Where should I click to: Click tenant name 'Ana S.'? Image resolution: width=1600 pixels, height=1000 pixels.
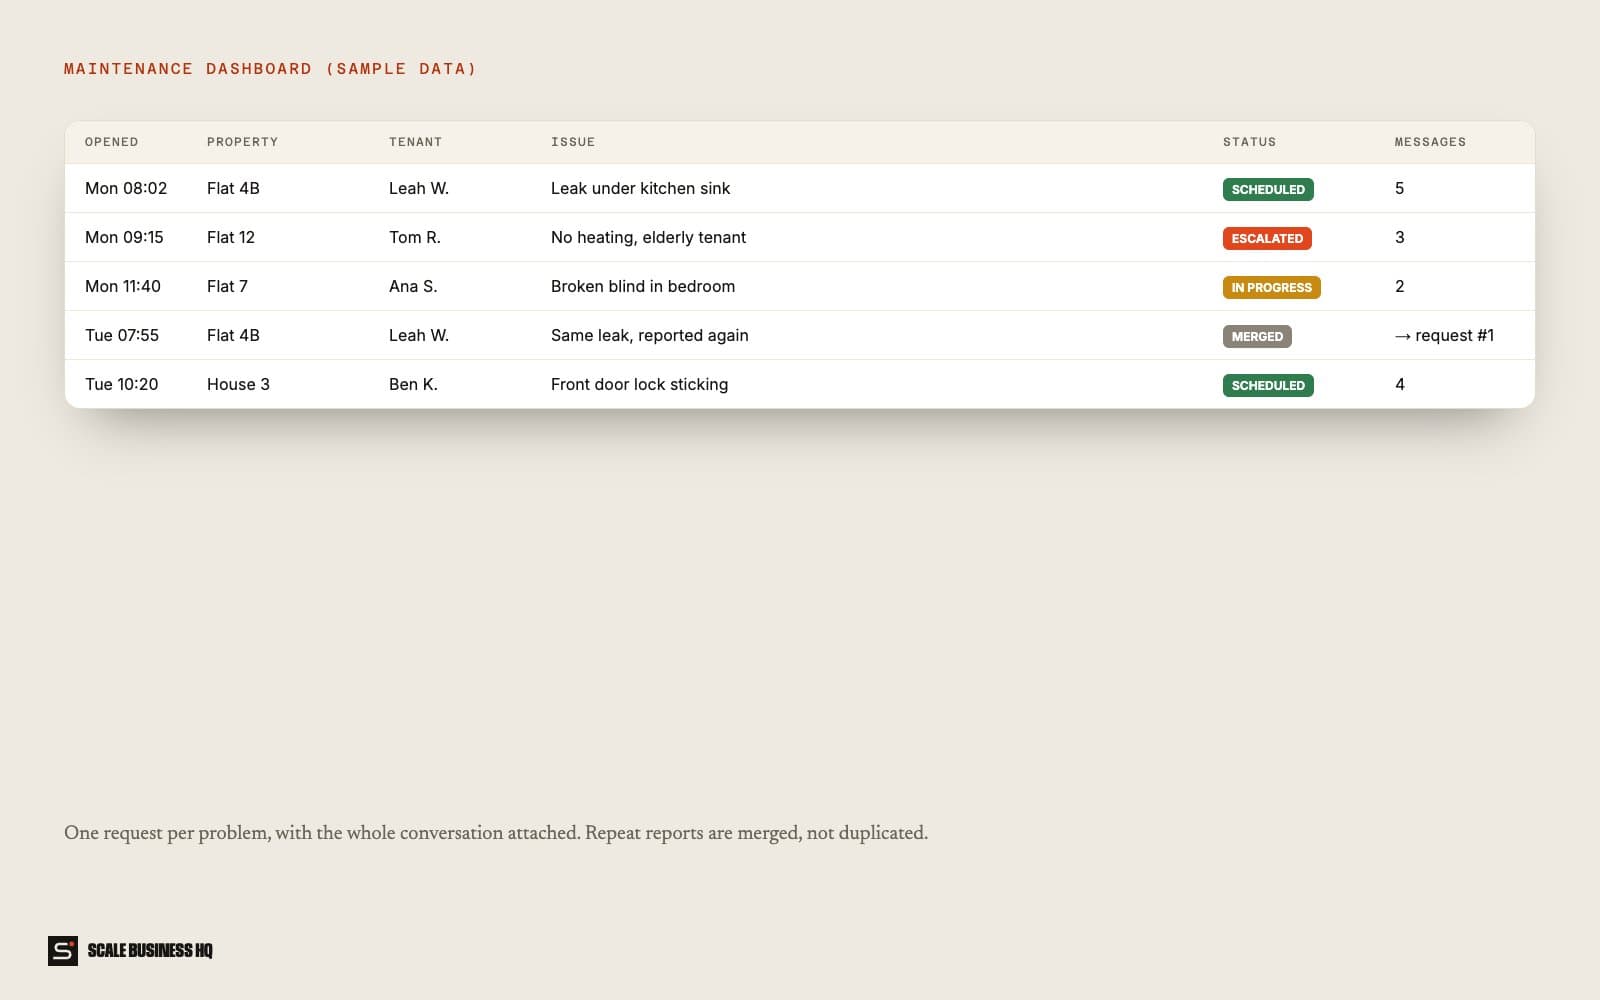coord(413,286)
